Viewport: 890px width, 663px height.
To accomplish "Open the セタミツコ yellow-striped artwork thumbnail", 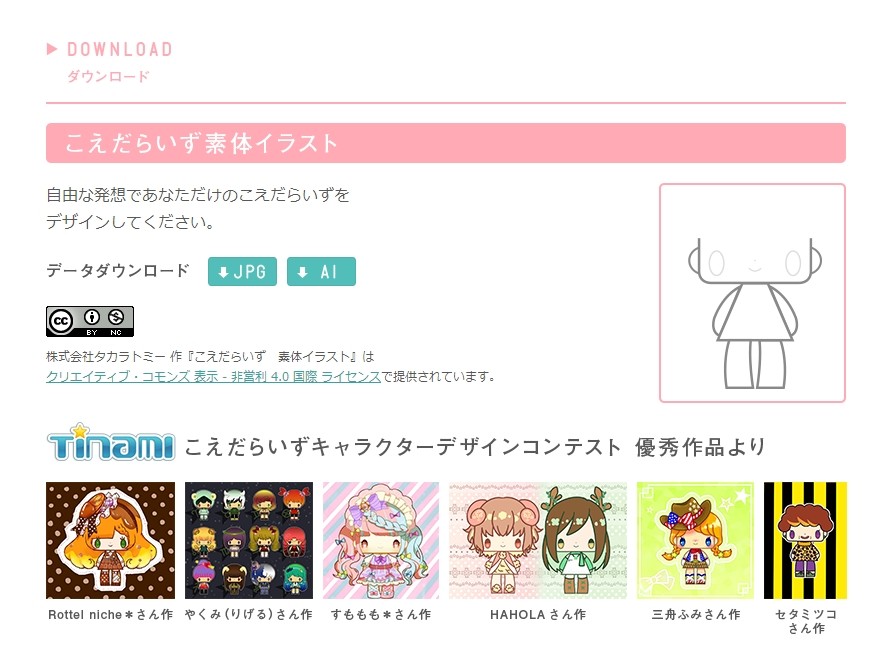I will tap(805, 540).
